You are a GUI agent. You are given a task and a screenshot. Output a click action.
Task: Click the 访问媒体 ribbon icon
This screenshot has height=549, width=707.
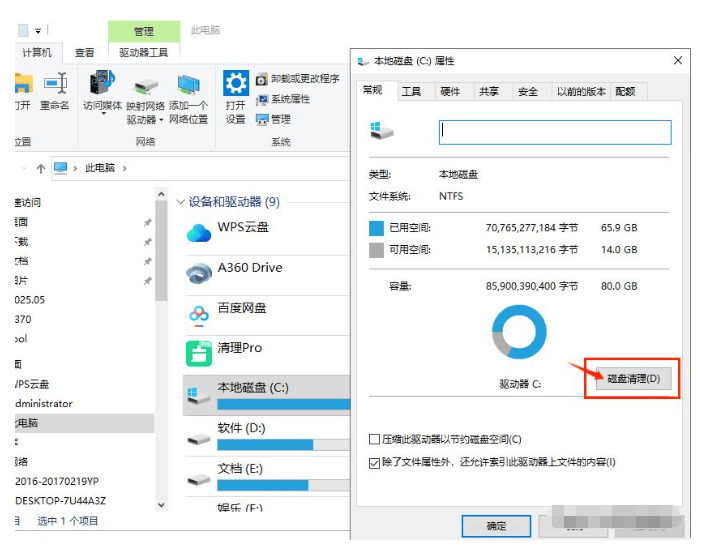[102, 84]
